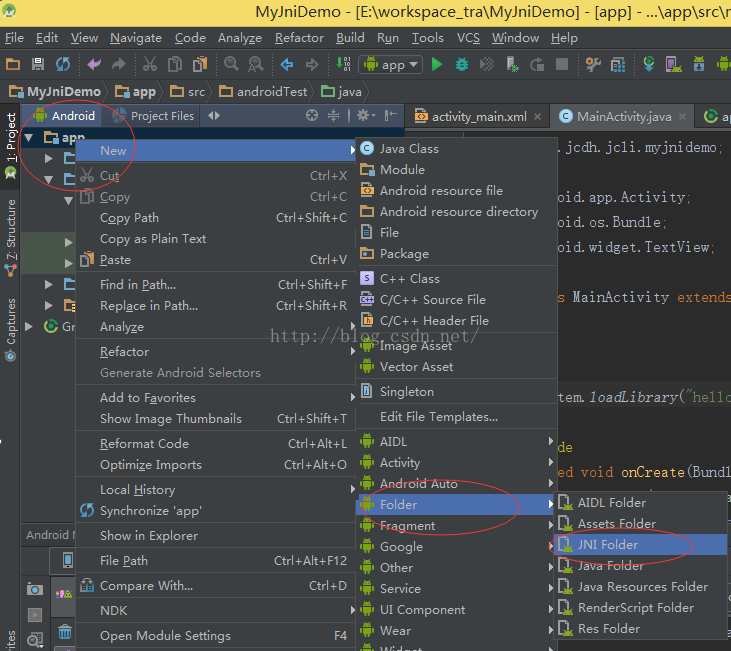This screenshot has width=731, height=651.
Task: Expand the AIDL submenu arrow
Action: pos(551,441)
